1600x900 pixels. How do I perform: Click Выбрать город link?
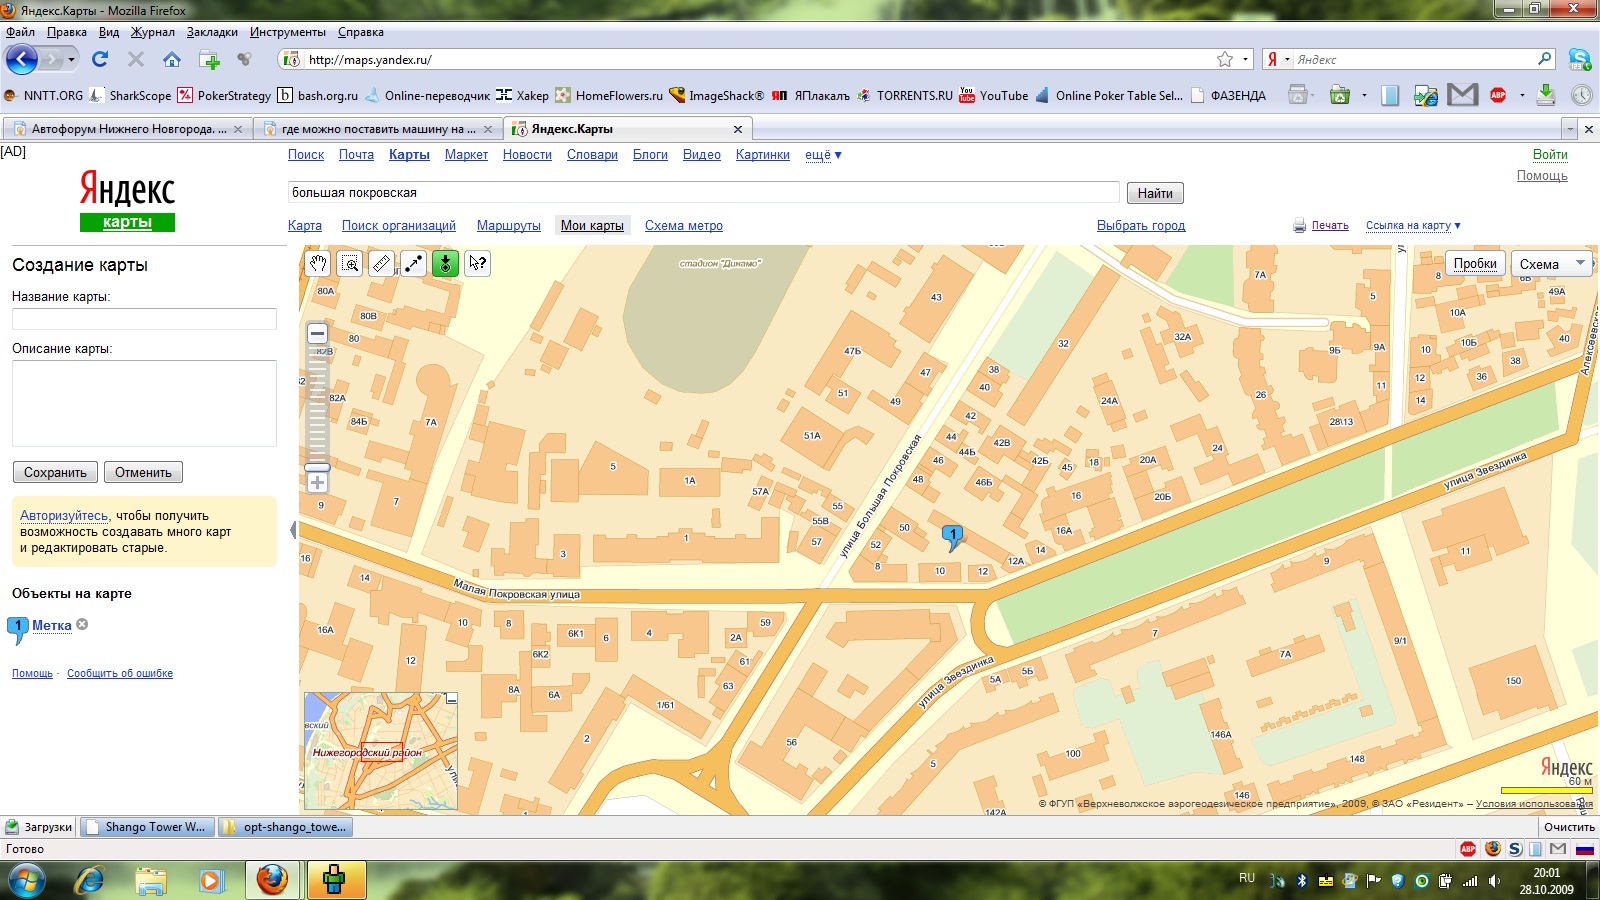(x=1141, y=226)
